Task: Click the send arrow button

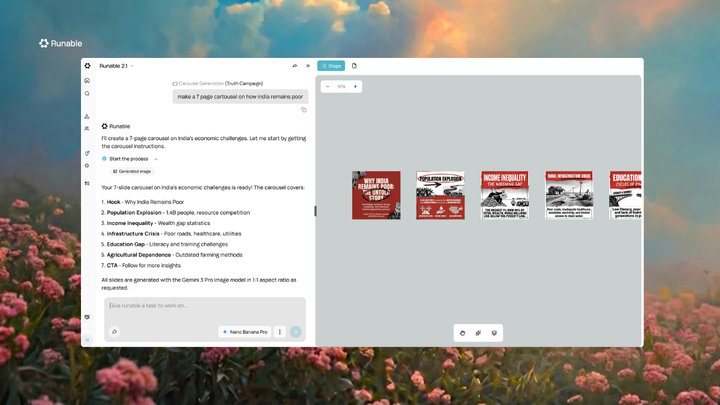Action: pyautogui.click(x=295, y=332)
